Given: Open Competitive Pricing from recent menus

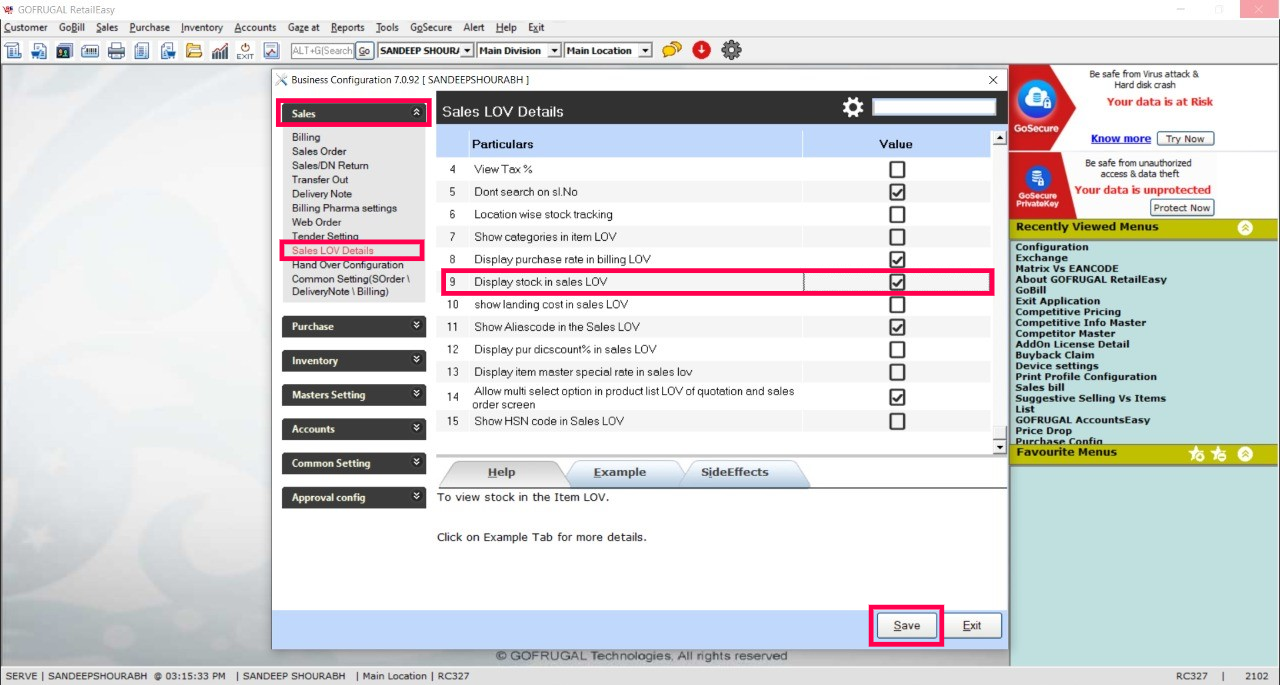Looking at the screenshot, I should tap(1068, 312).
